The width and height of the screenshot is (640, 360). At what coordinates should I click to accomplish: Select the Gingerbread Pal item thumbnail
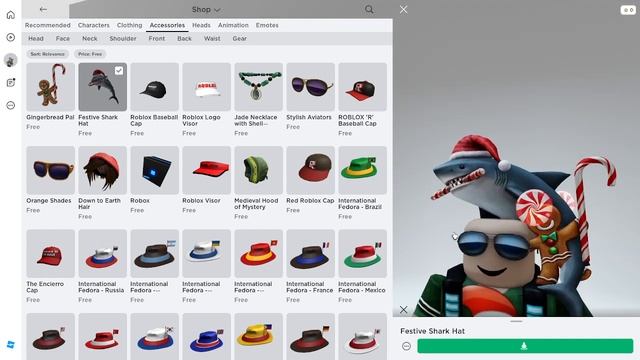[51, 87]
